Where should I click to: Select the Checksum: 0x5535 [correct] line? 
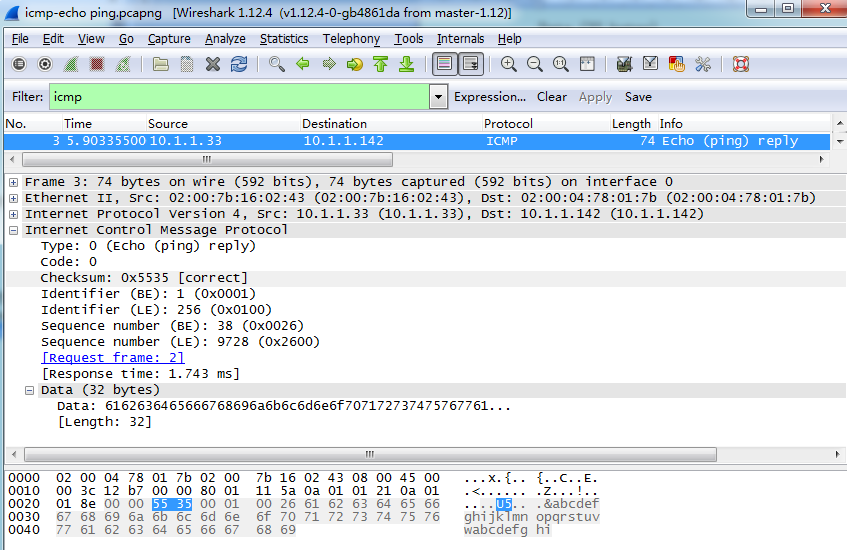[x=144, y=278]
